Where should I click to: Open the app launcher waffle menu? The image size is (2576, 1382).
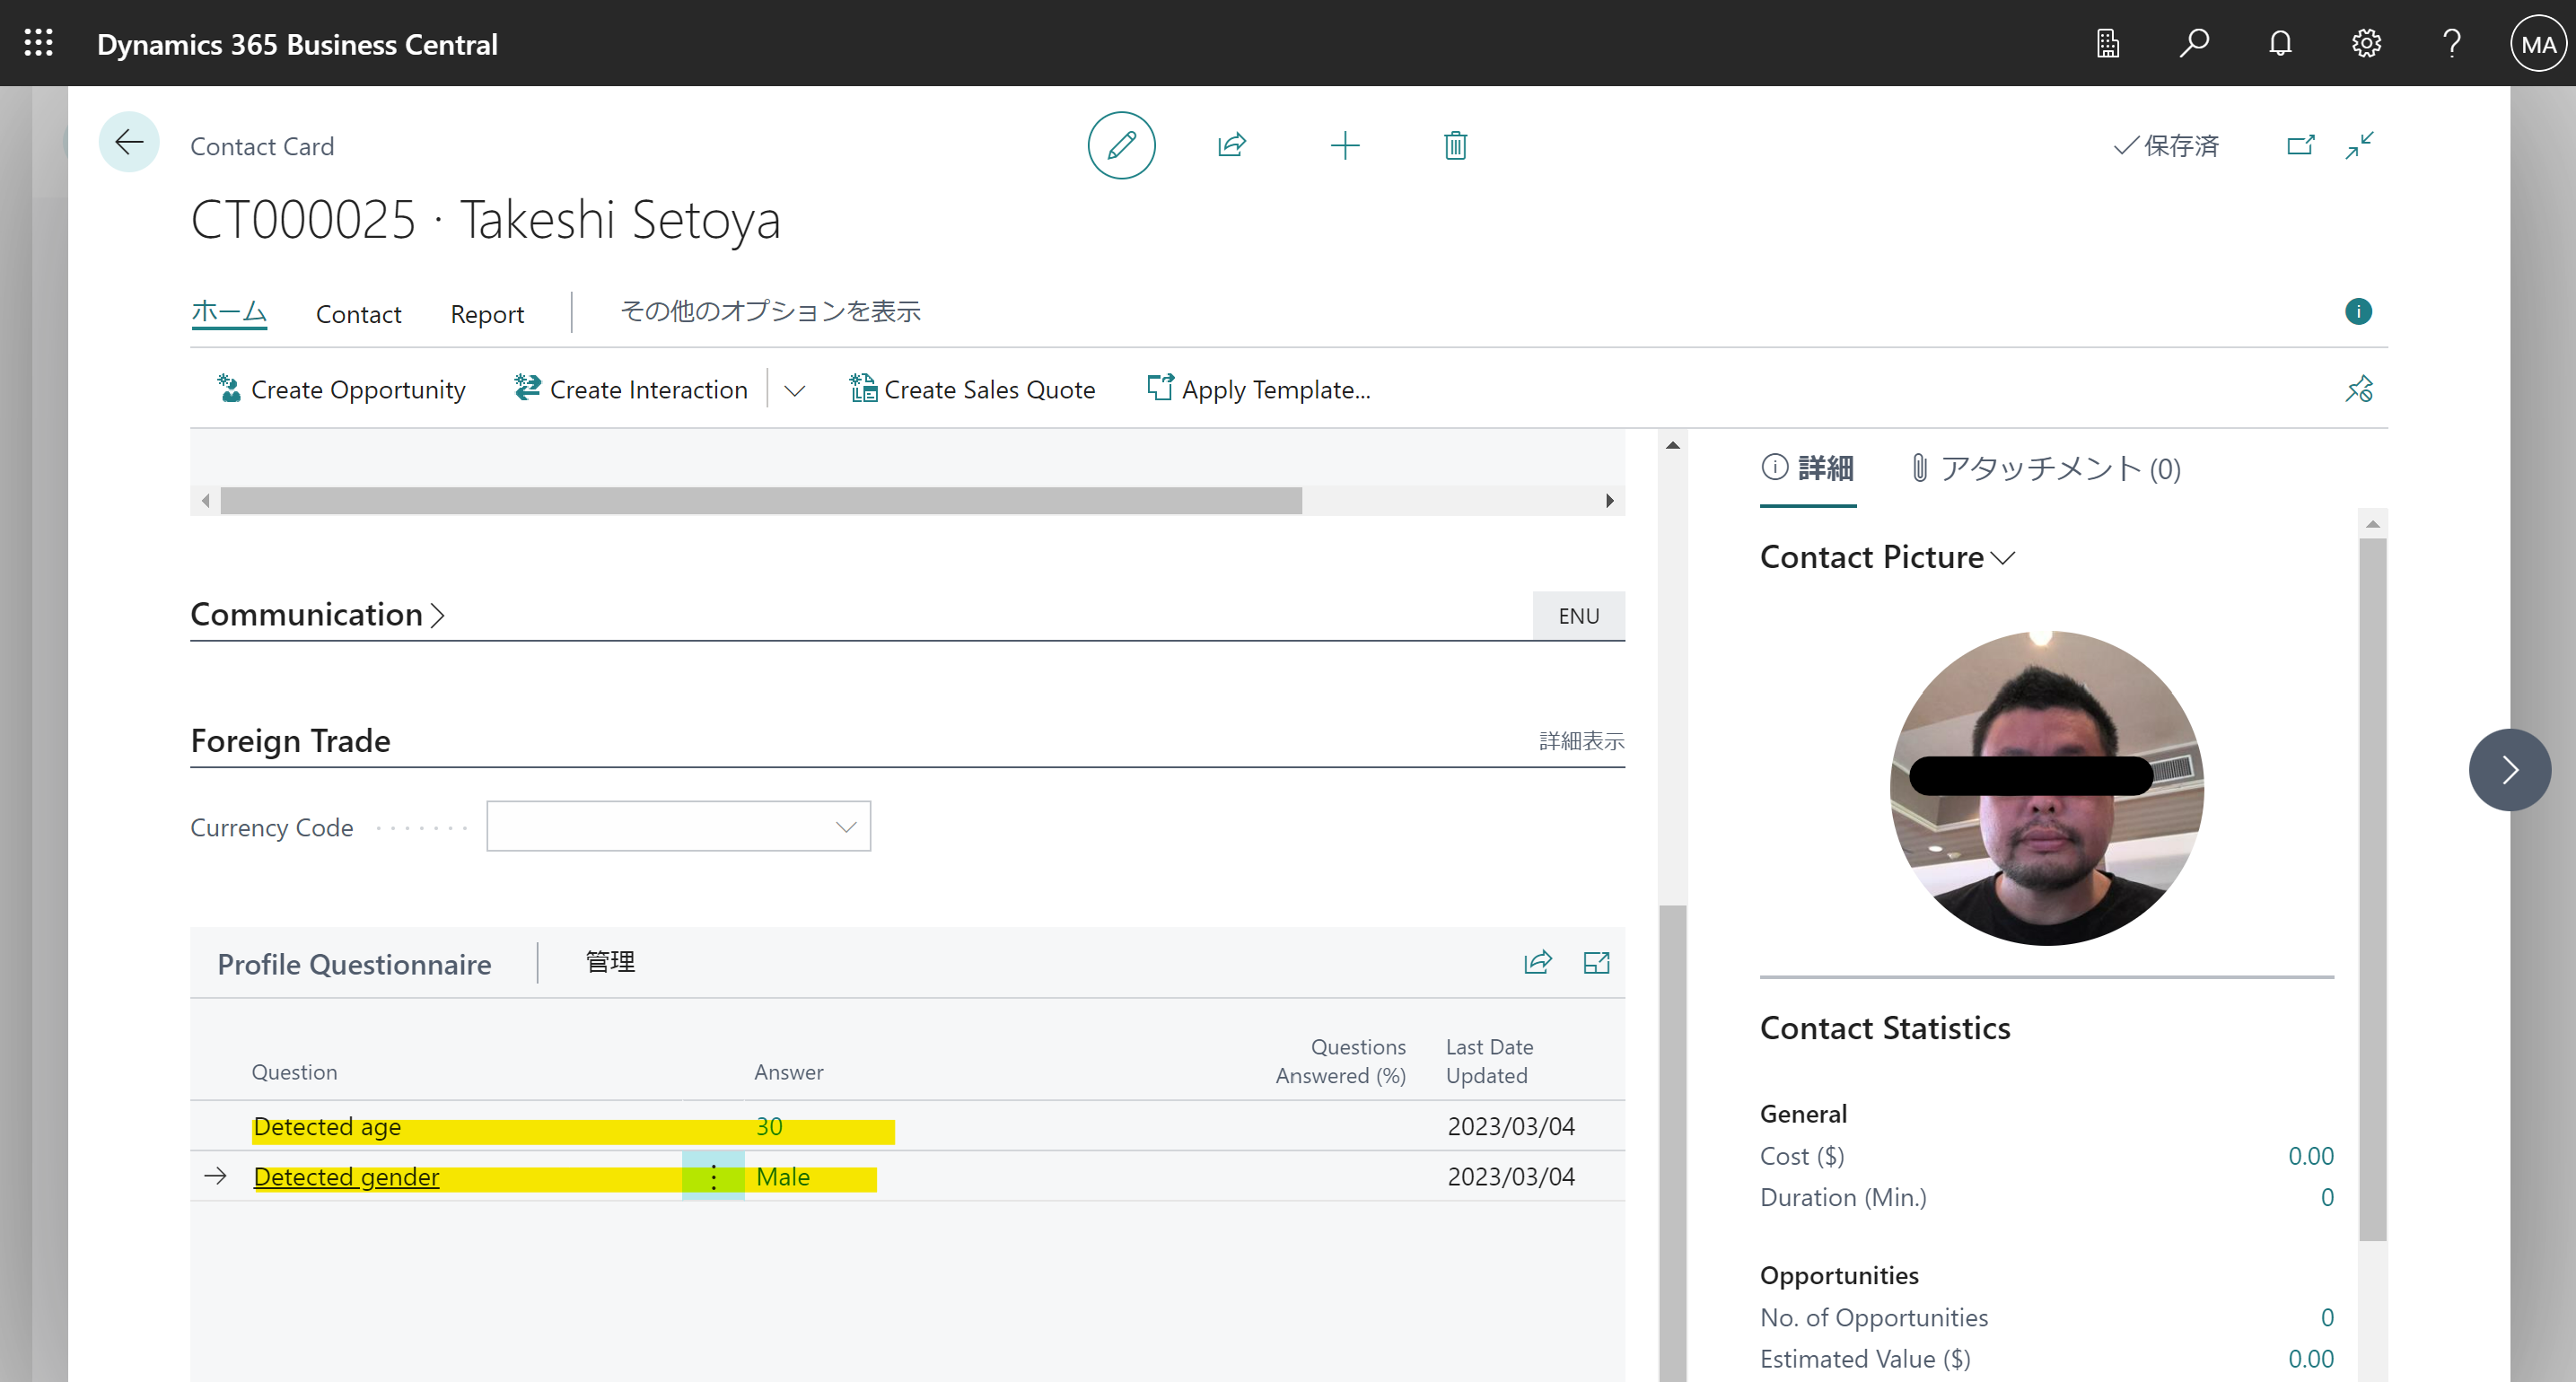click(x=39, y=43)
